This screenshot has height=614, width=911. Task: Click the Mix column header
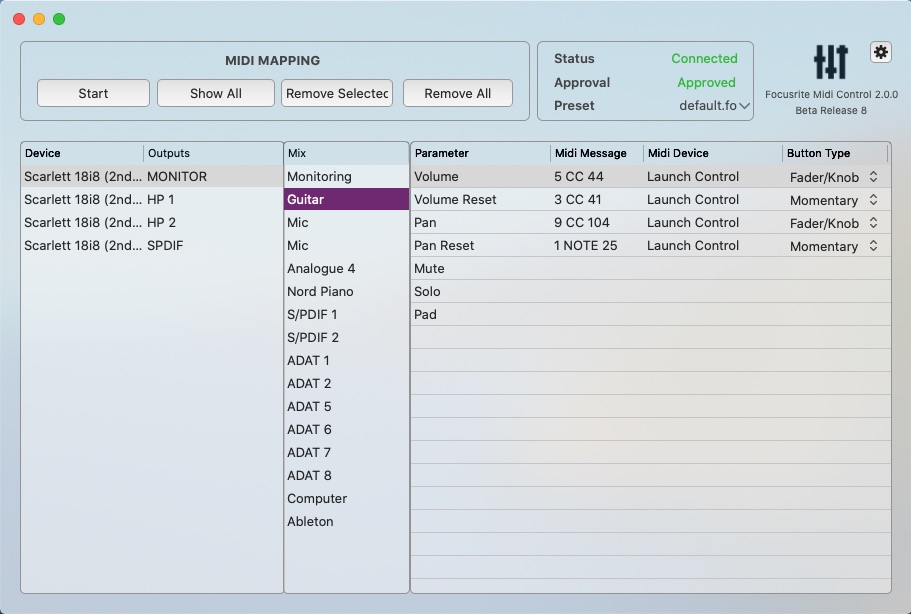tap(346, 153)
